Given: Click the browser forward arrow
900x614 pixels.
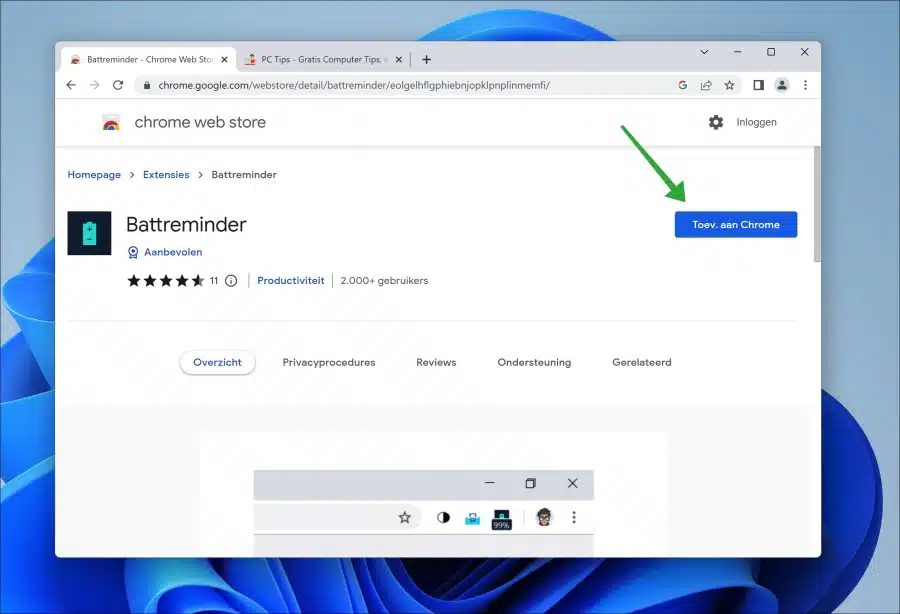Looking at the screenshot, I should point(94,85).
